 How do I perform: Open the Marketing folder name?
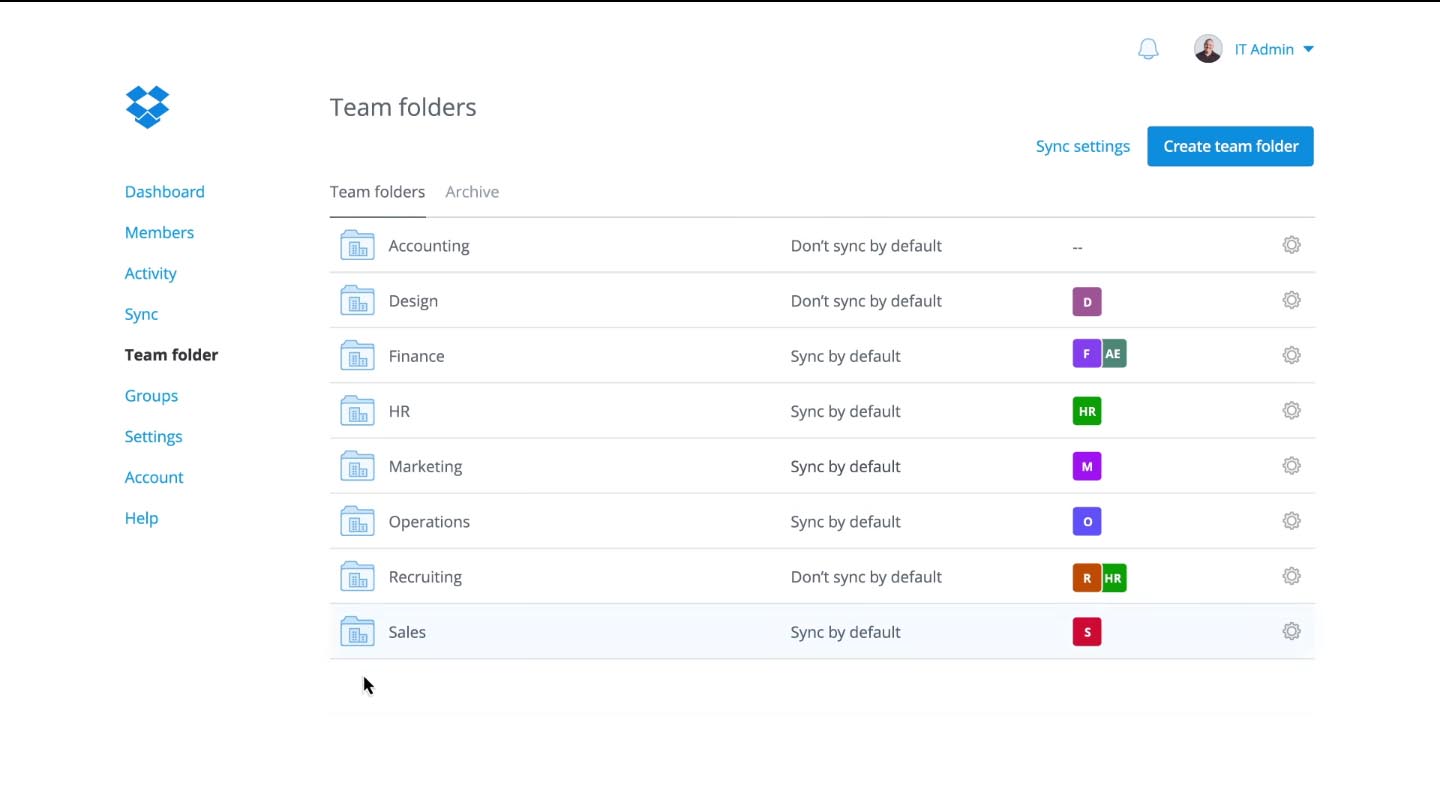425,467
